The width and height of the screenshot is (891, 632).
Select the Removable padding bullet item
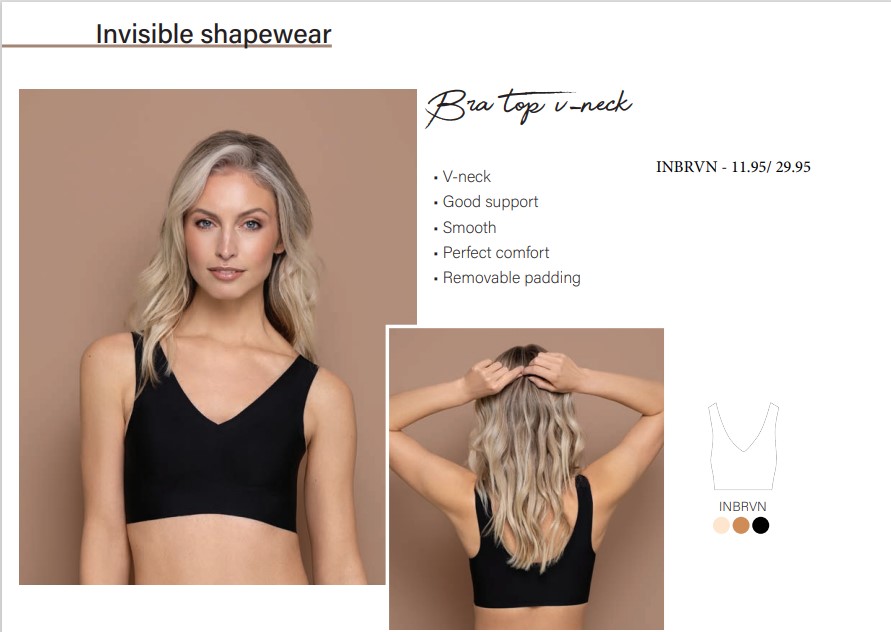click(x=507, y=278)
